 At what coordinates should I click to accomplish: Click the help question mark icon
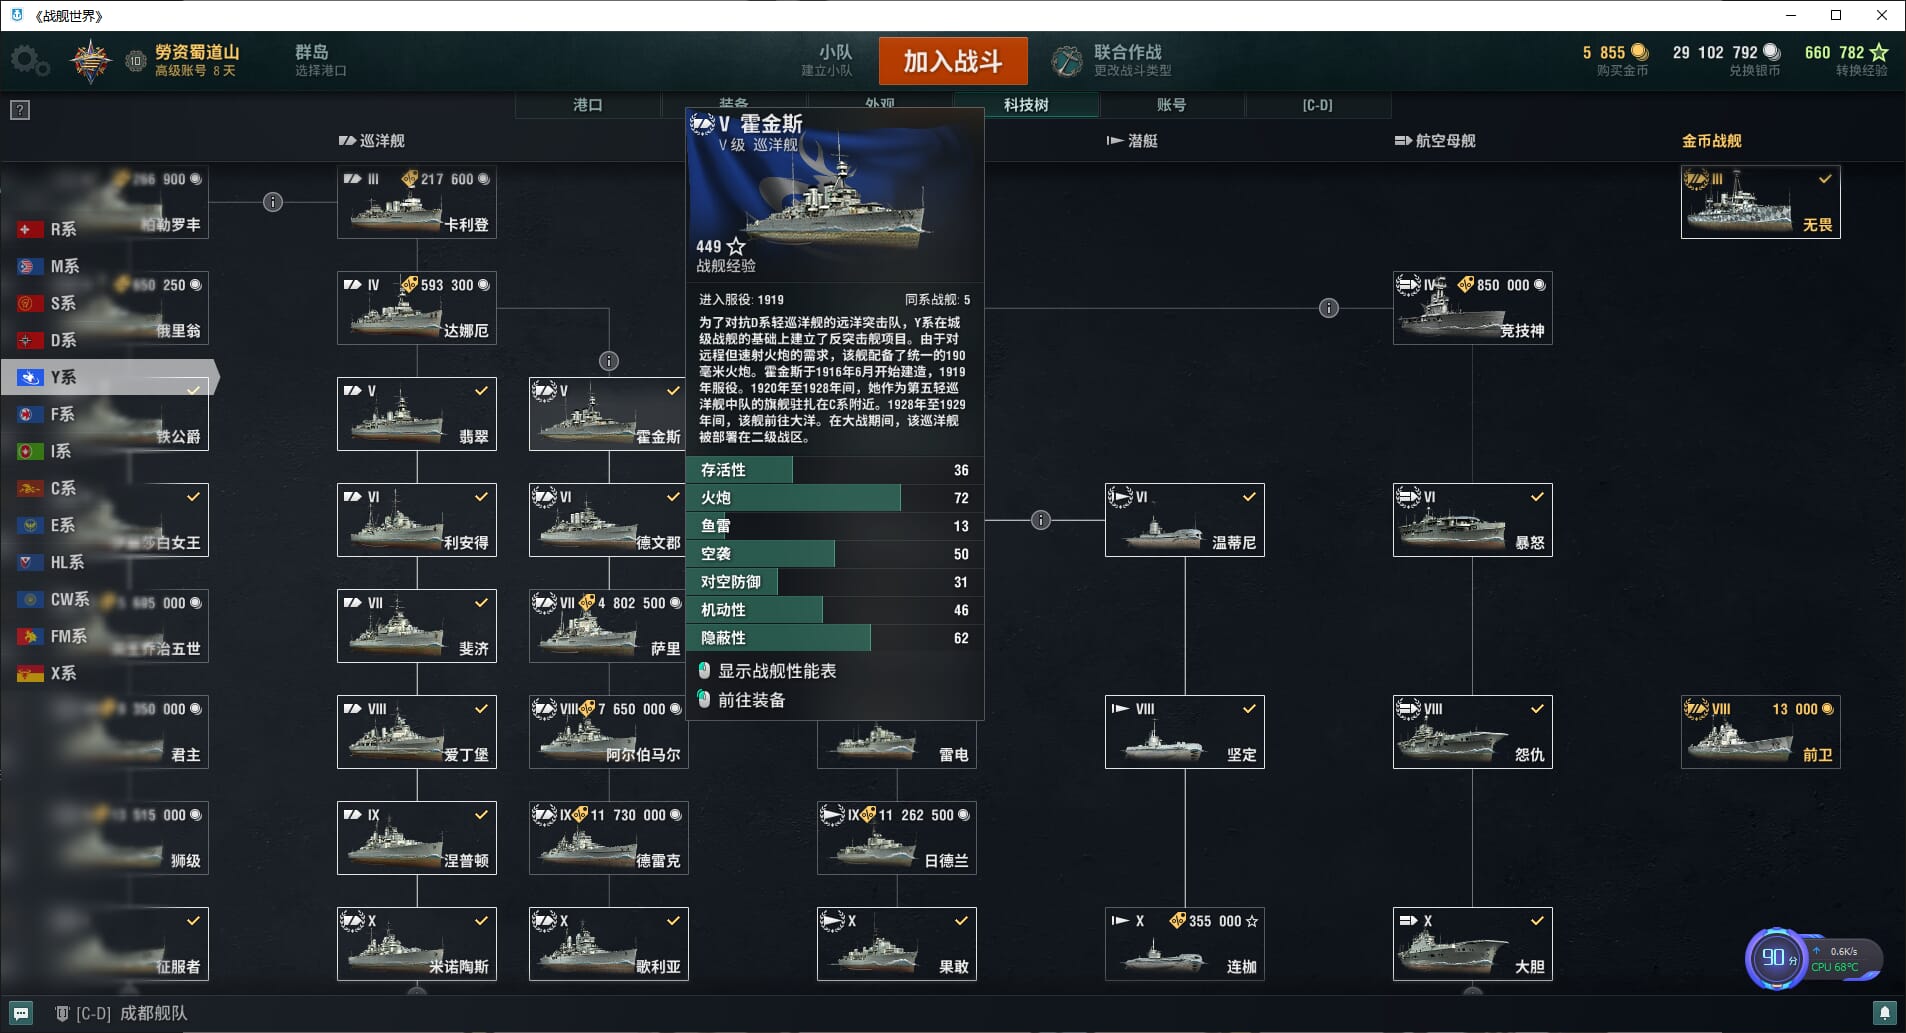click(20, 110)
